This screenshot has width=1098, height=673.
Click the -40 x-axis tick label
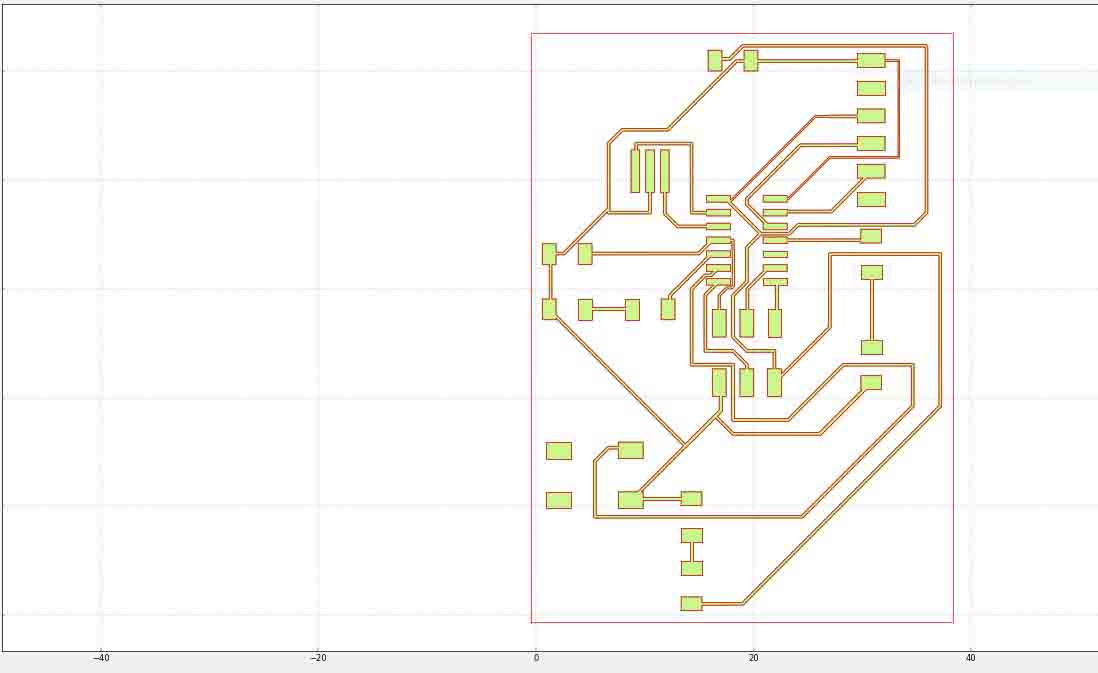[102, 658]
